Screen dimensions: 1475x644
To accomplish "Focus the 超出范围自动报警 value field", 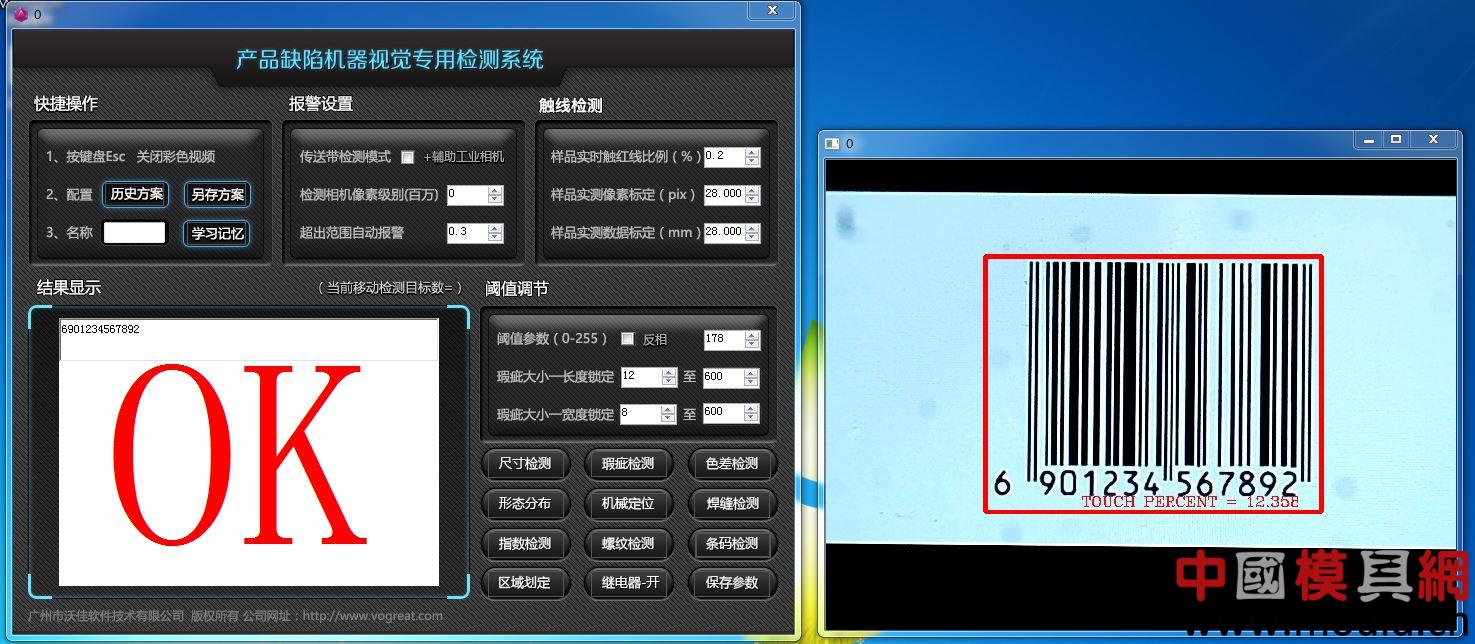I will [467, 233].
